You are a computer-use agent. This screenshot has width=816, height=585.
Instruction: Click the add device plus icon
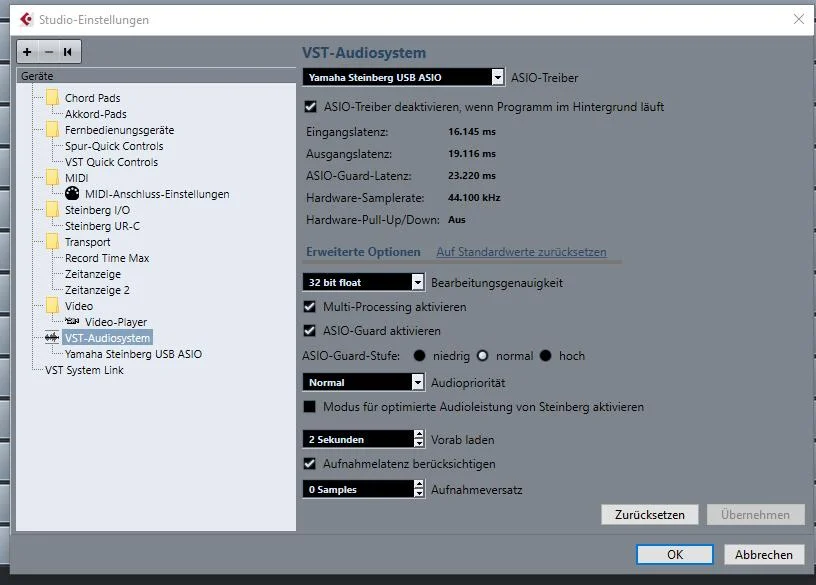point(27,51)
